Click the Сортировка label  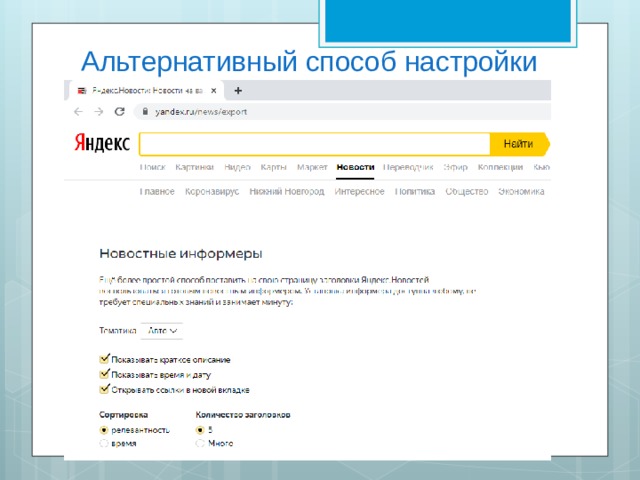click(123, 415)
